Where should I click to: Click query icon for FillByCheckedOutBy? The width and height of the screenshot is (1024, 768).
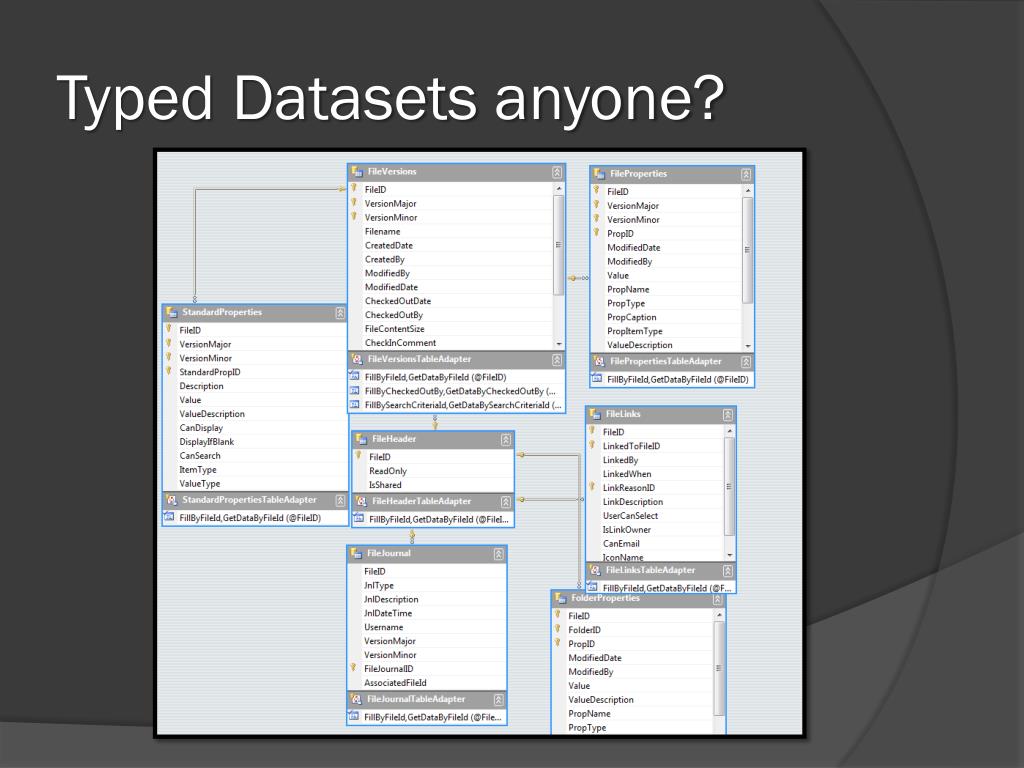point(355,391)
